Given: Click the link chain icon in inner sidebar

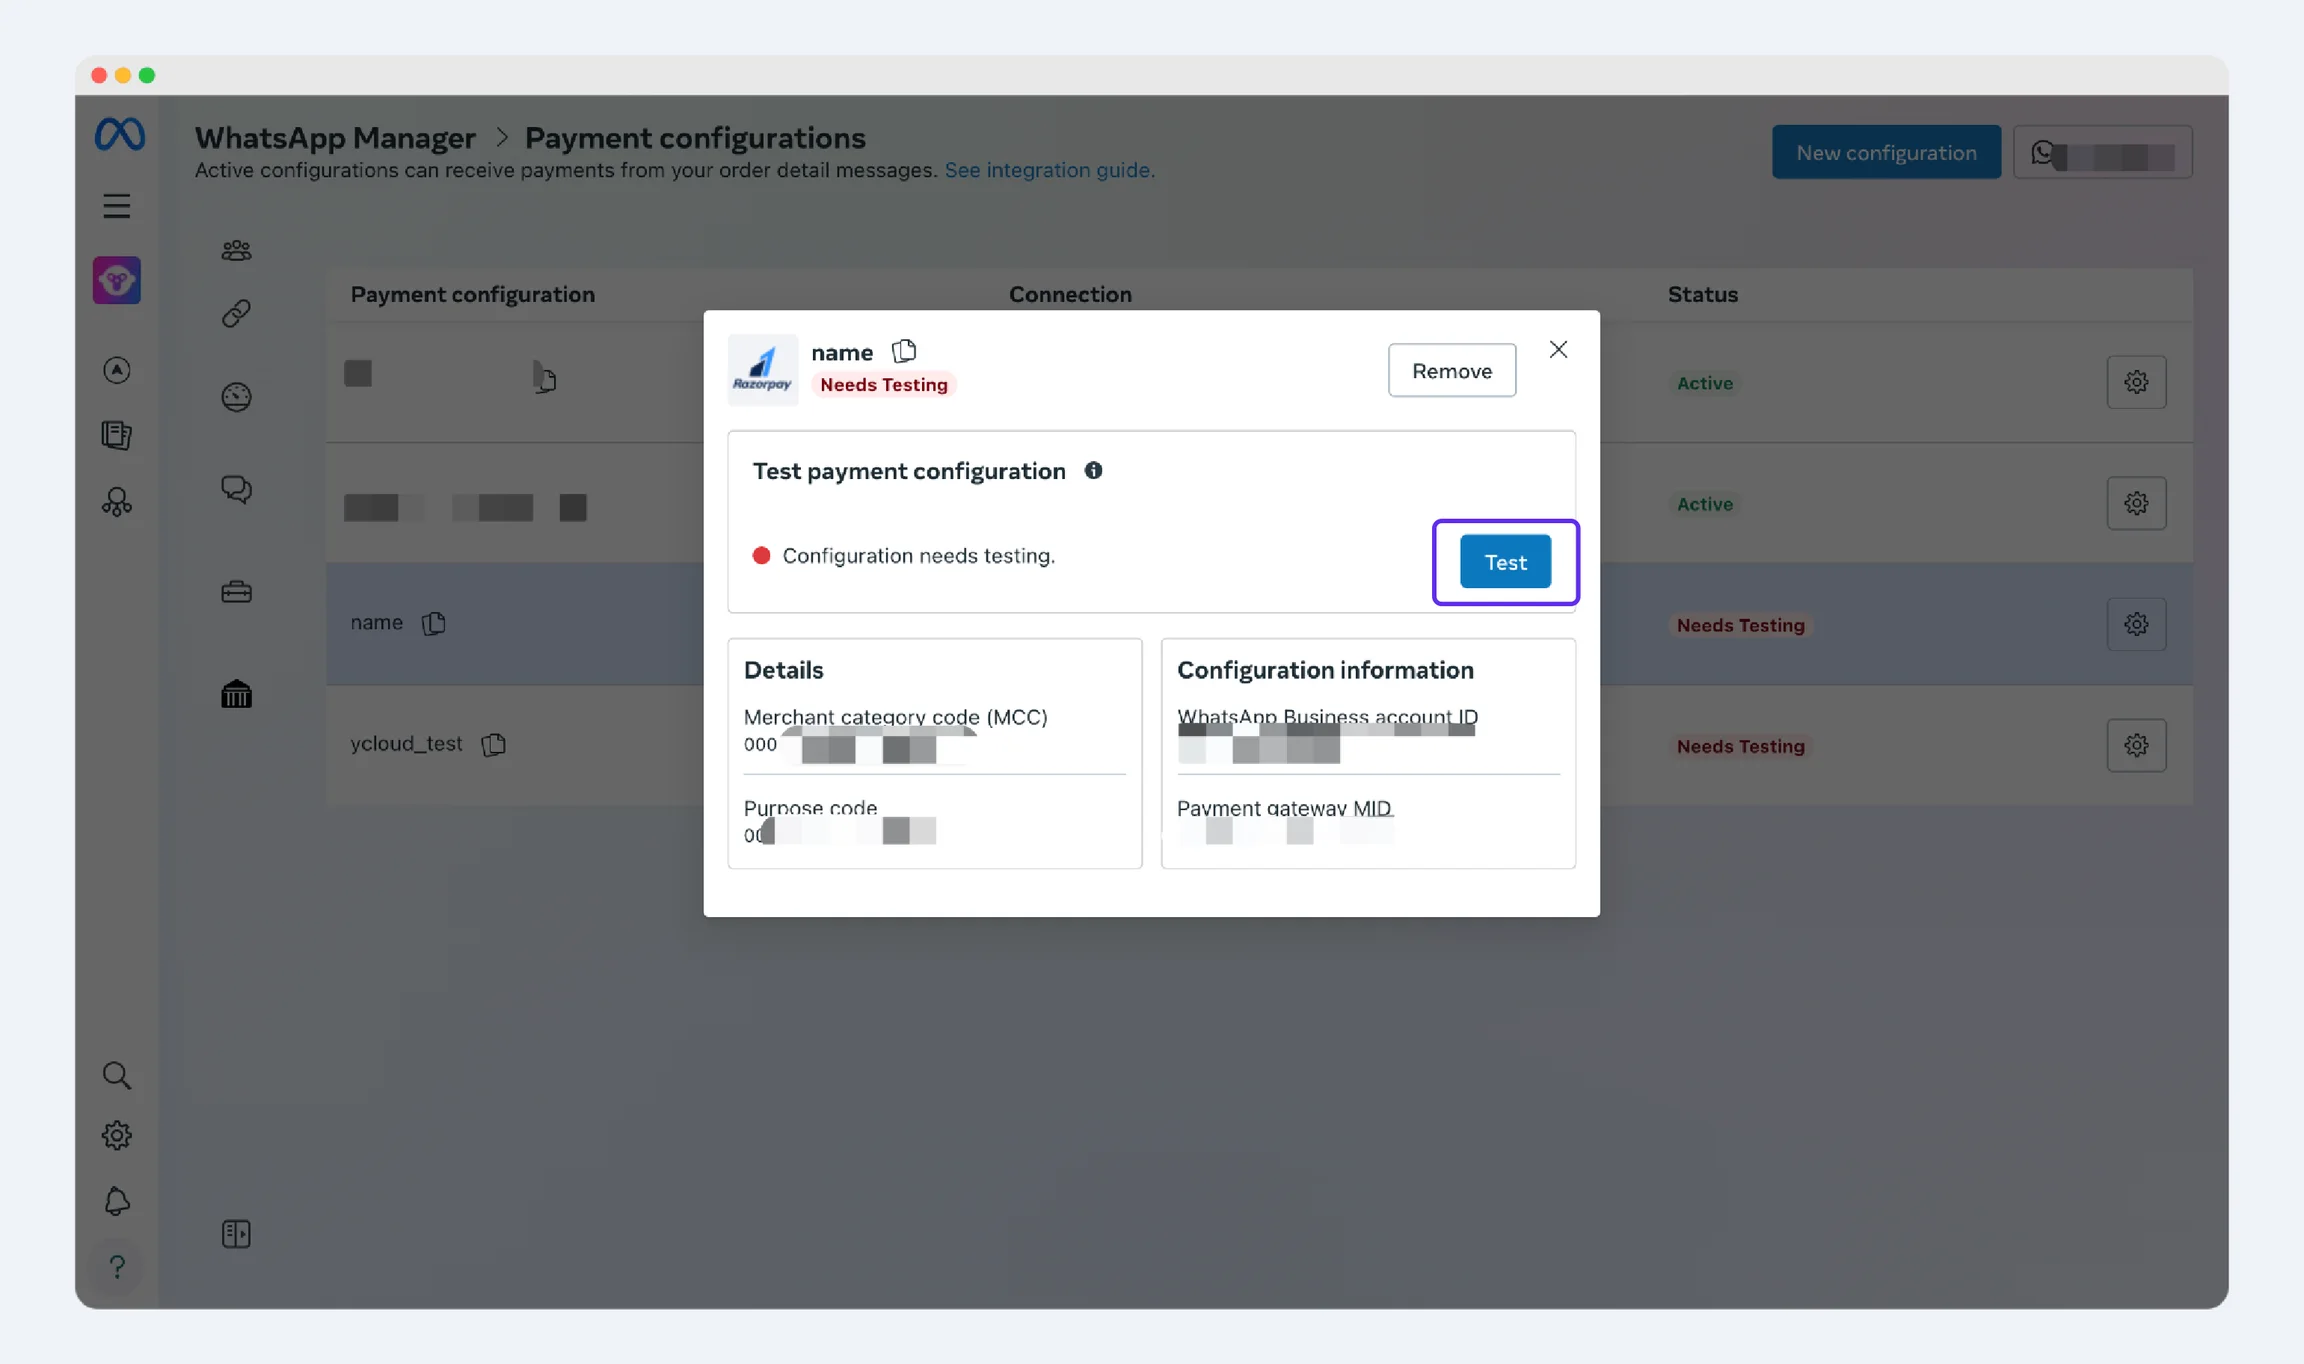Looking at the screenshot, I should (x=236, y=313).
